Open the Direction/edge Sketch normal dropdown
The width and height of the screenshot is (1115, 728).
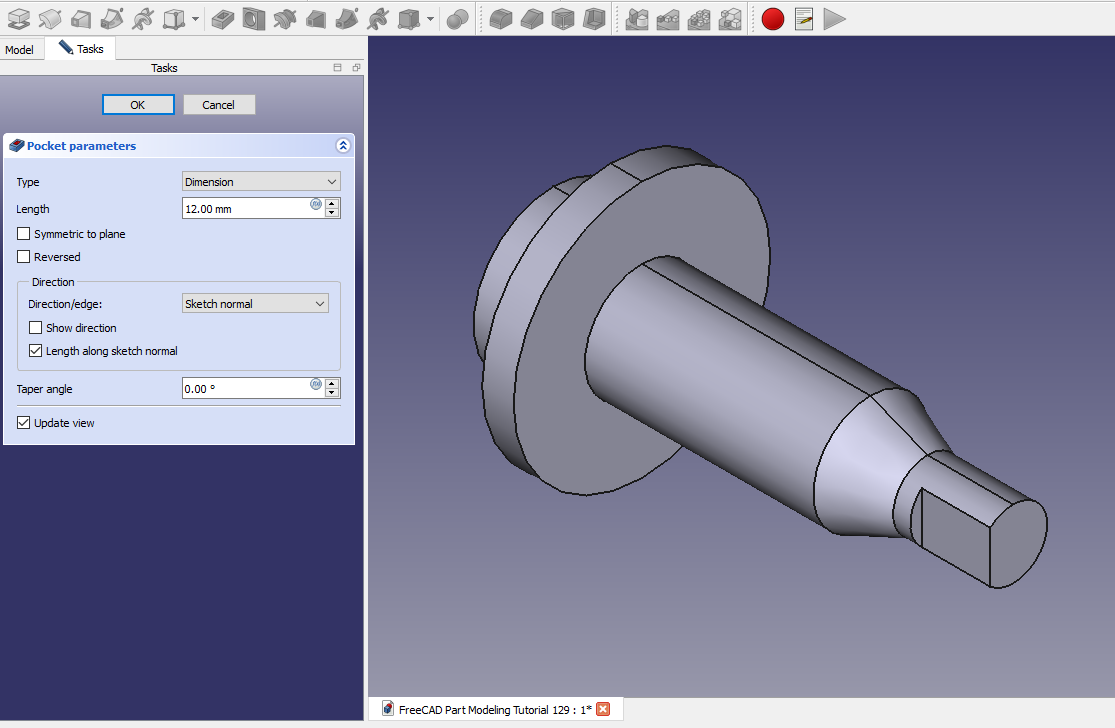pos(255,304)
